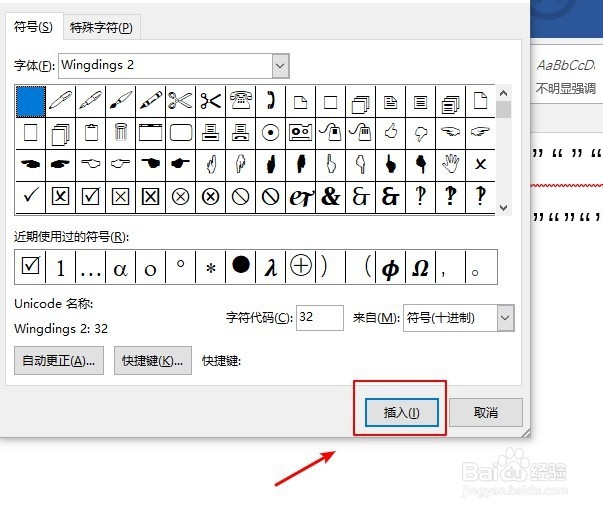Click the 字符代码 input field
The image size is (603, 512).
[x=320, y=318]
